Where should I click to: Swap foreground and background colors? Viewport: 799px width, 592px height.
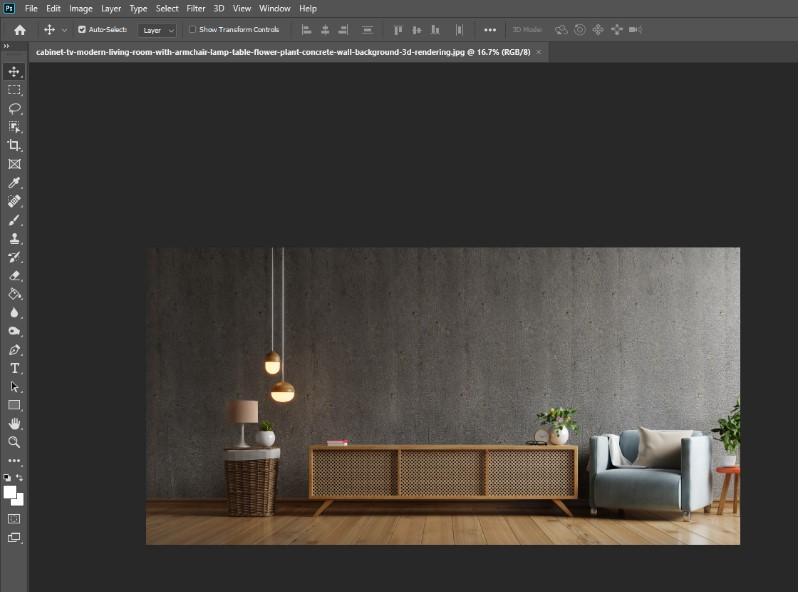click(x=19, y=477)
